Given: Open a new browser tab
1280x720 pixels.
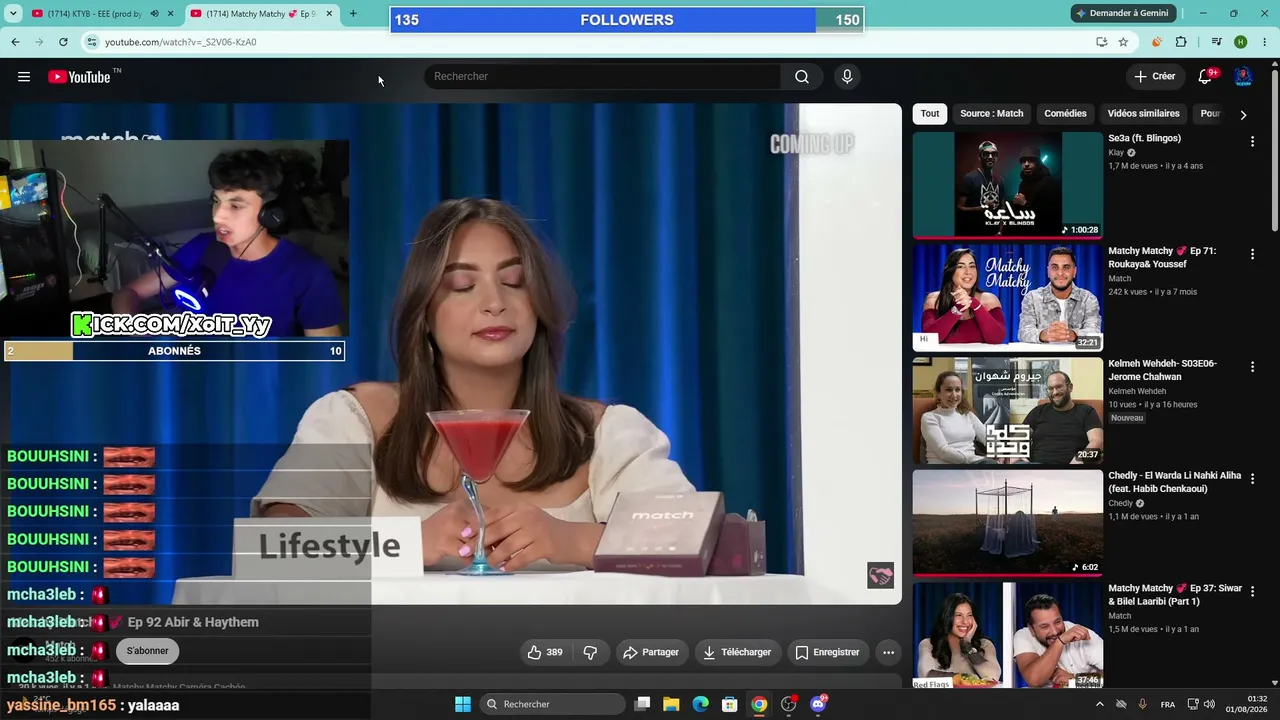Looking at the screenshot, I should pos(353,14).
